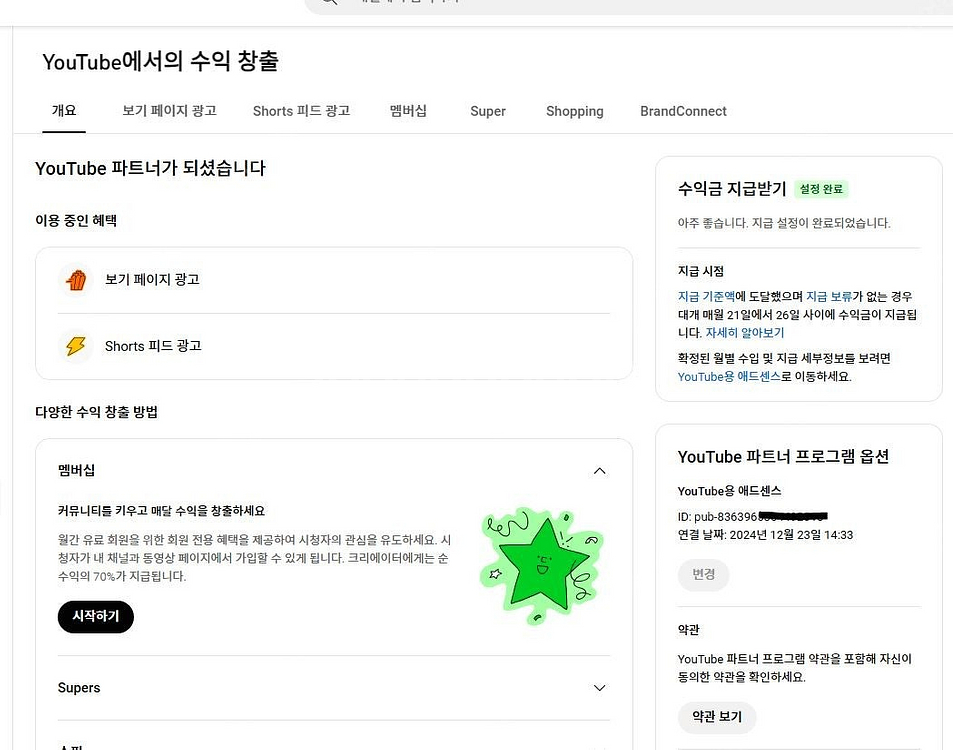The image size is (953, 750).
Task: Click the ID pub-836396 text
Action: [x=752, y=517]
